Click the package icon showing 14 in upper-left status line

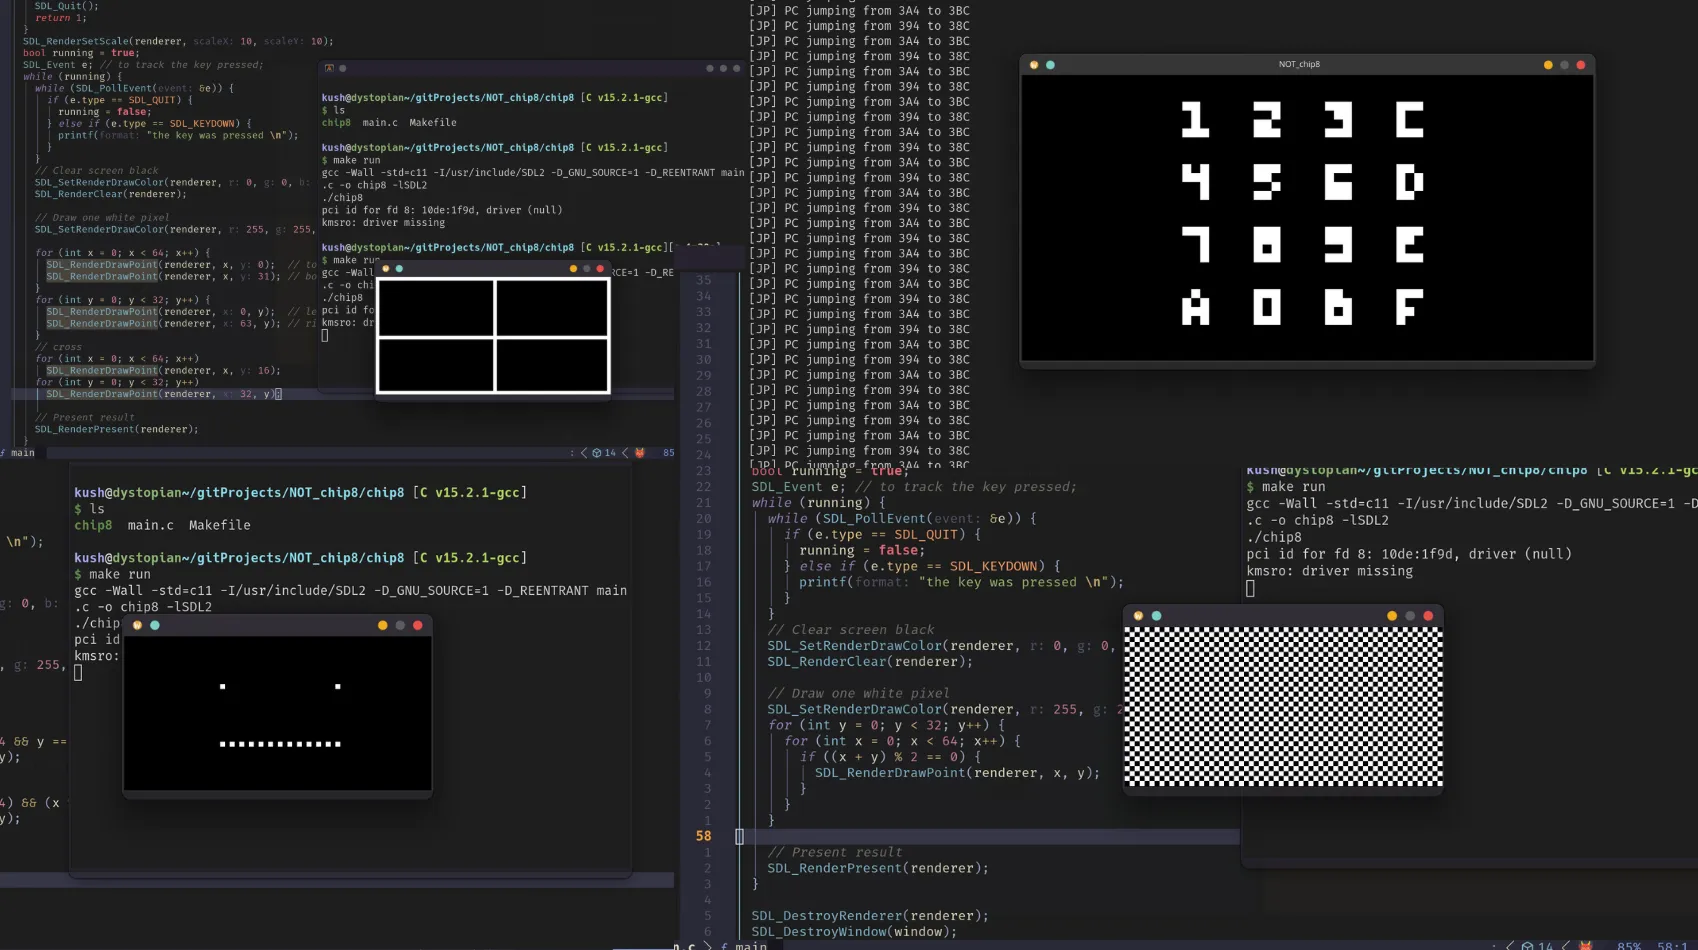coord(603,453)
